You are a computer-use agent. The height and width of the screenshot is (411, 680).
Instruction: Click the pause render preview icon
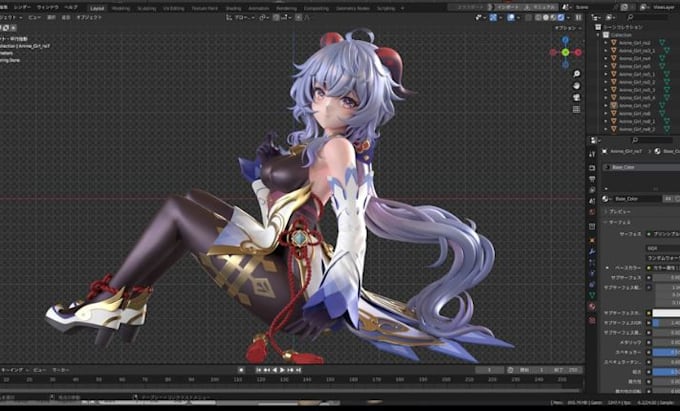pos(578,17)
